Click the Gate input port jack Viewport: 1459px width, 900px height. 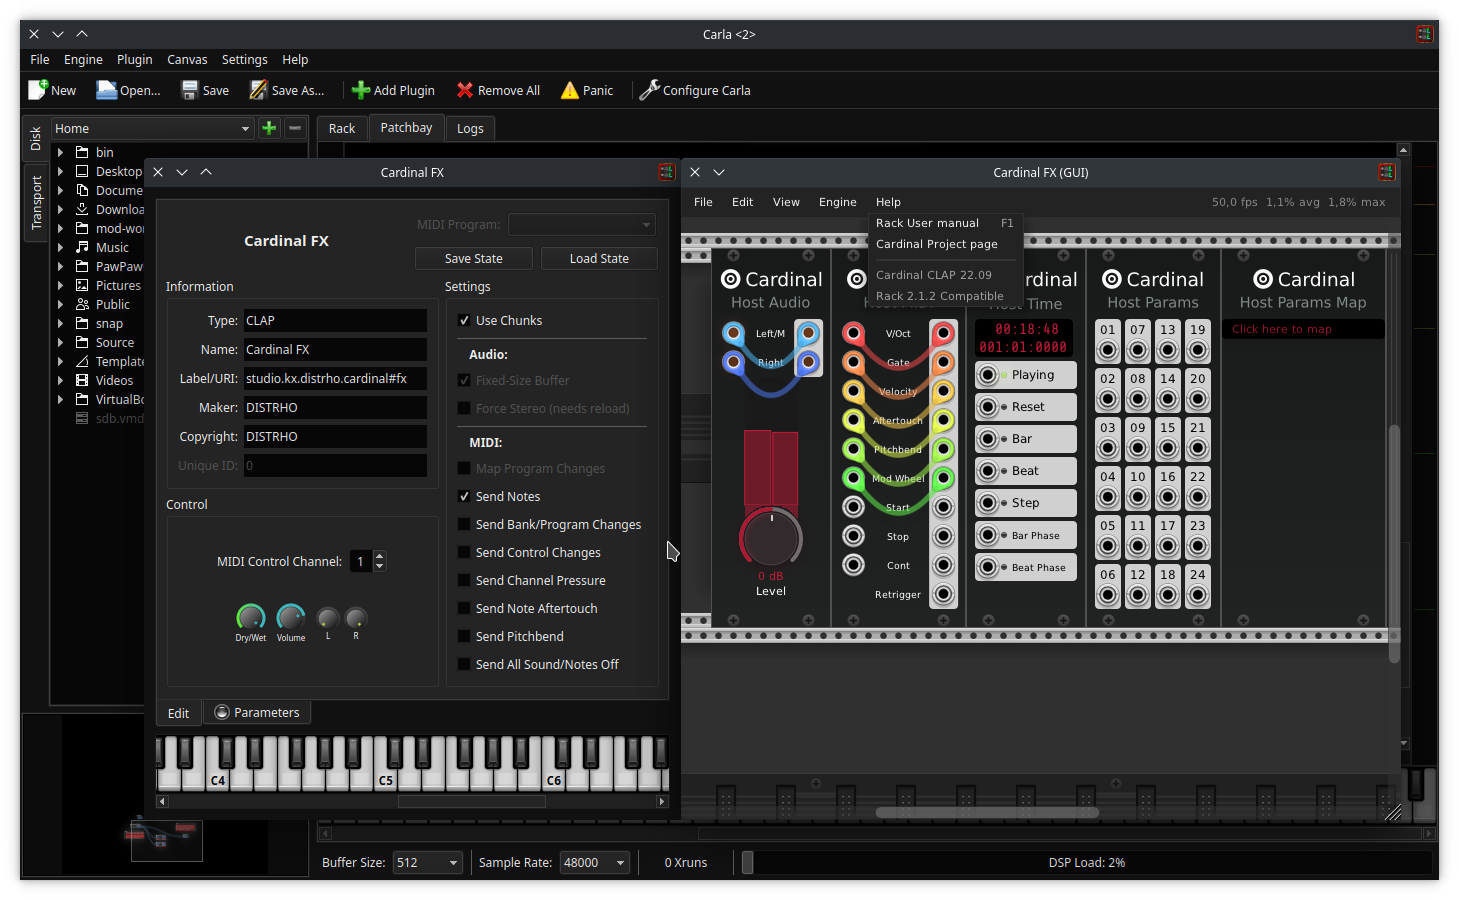point(853,362)
